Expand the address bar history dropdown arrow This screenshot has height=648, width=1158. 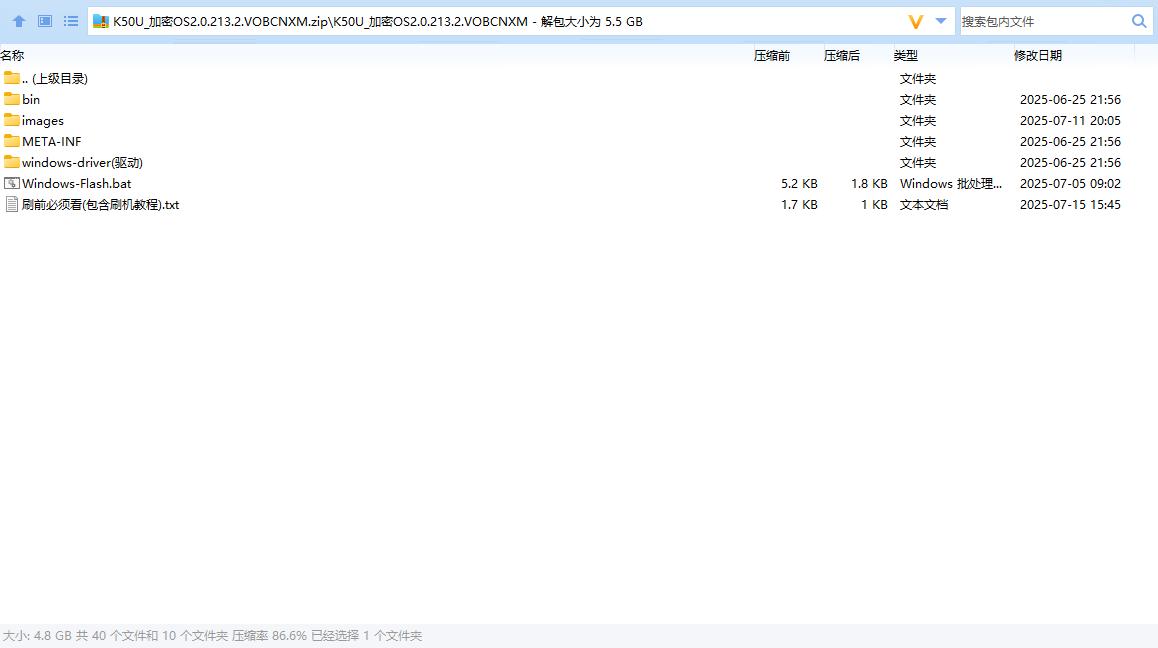[x=941, y=21]
